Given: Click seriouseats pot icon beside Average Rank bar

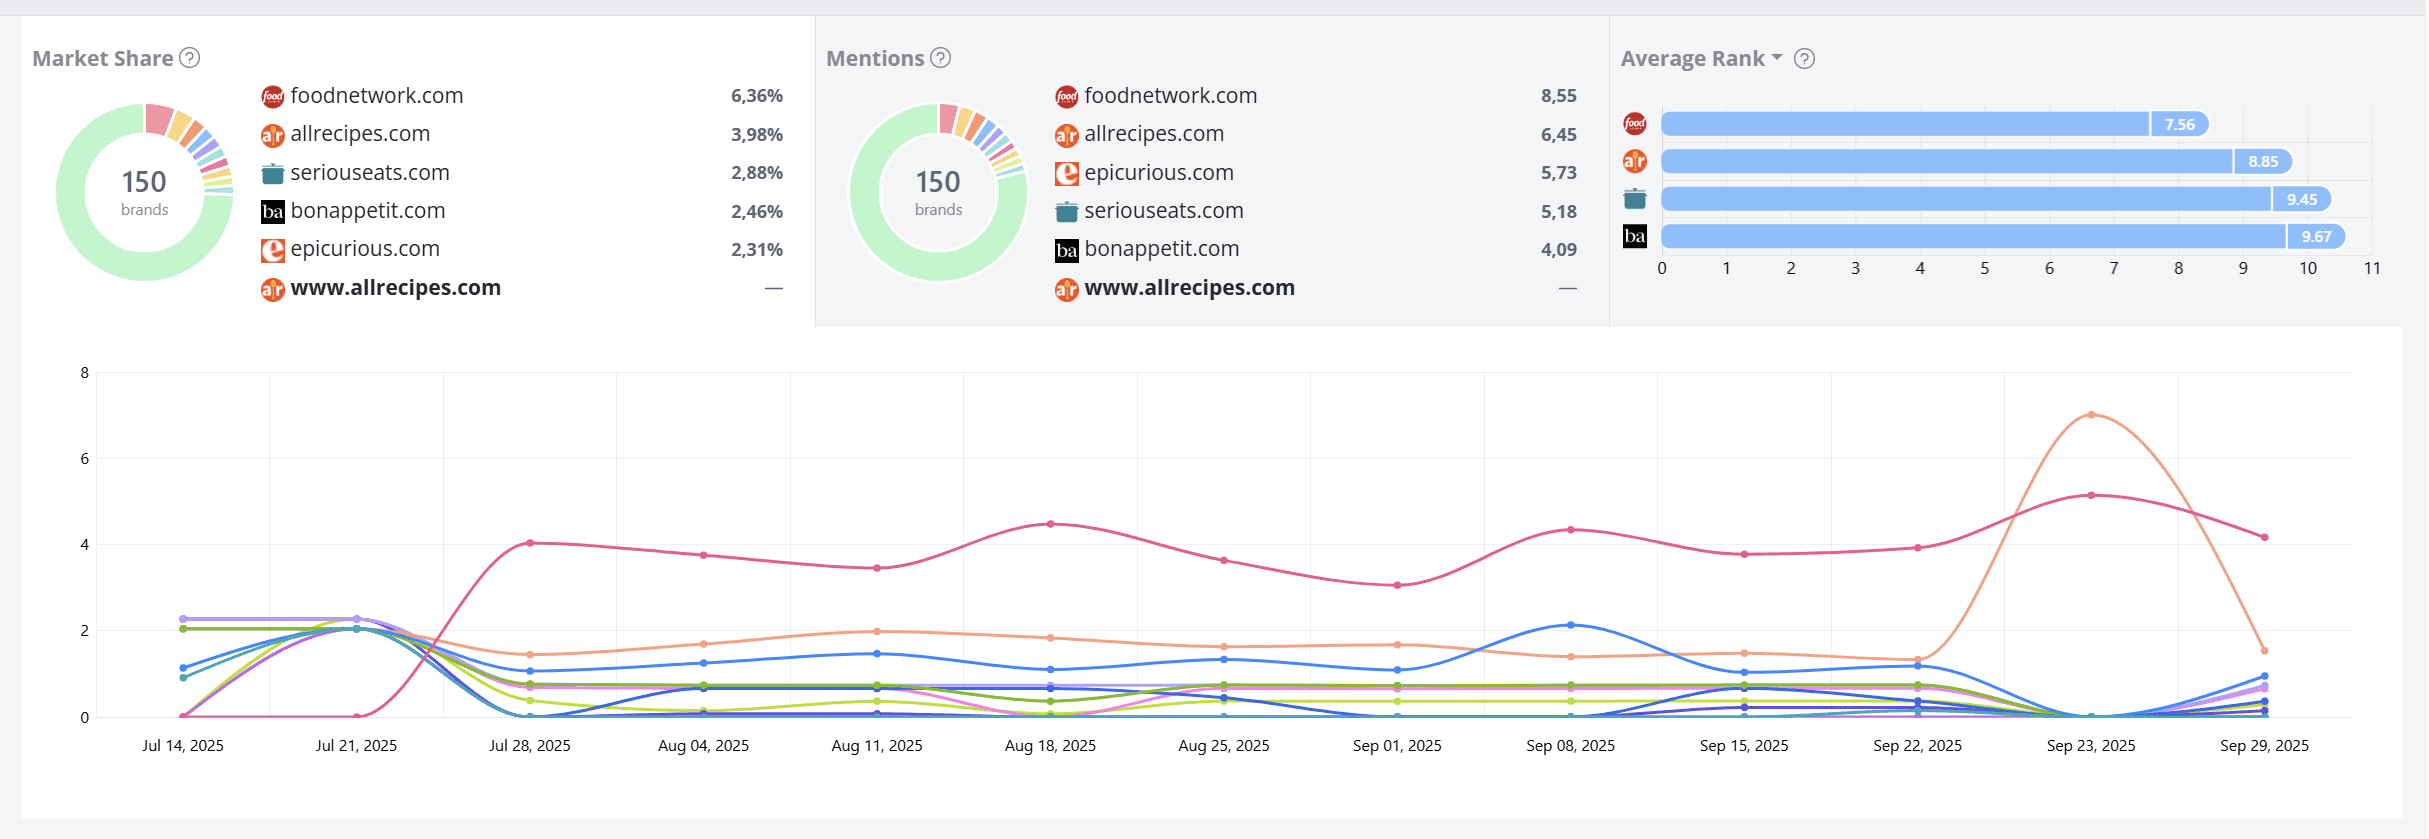Looking at the screenshot, I should [x=1634, y=199].
